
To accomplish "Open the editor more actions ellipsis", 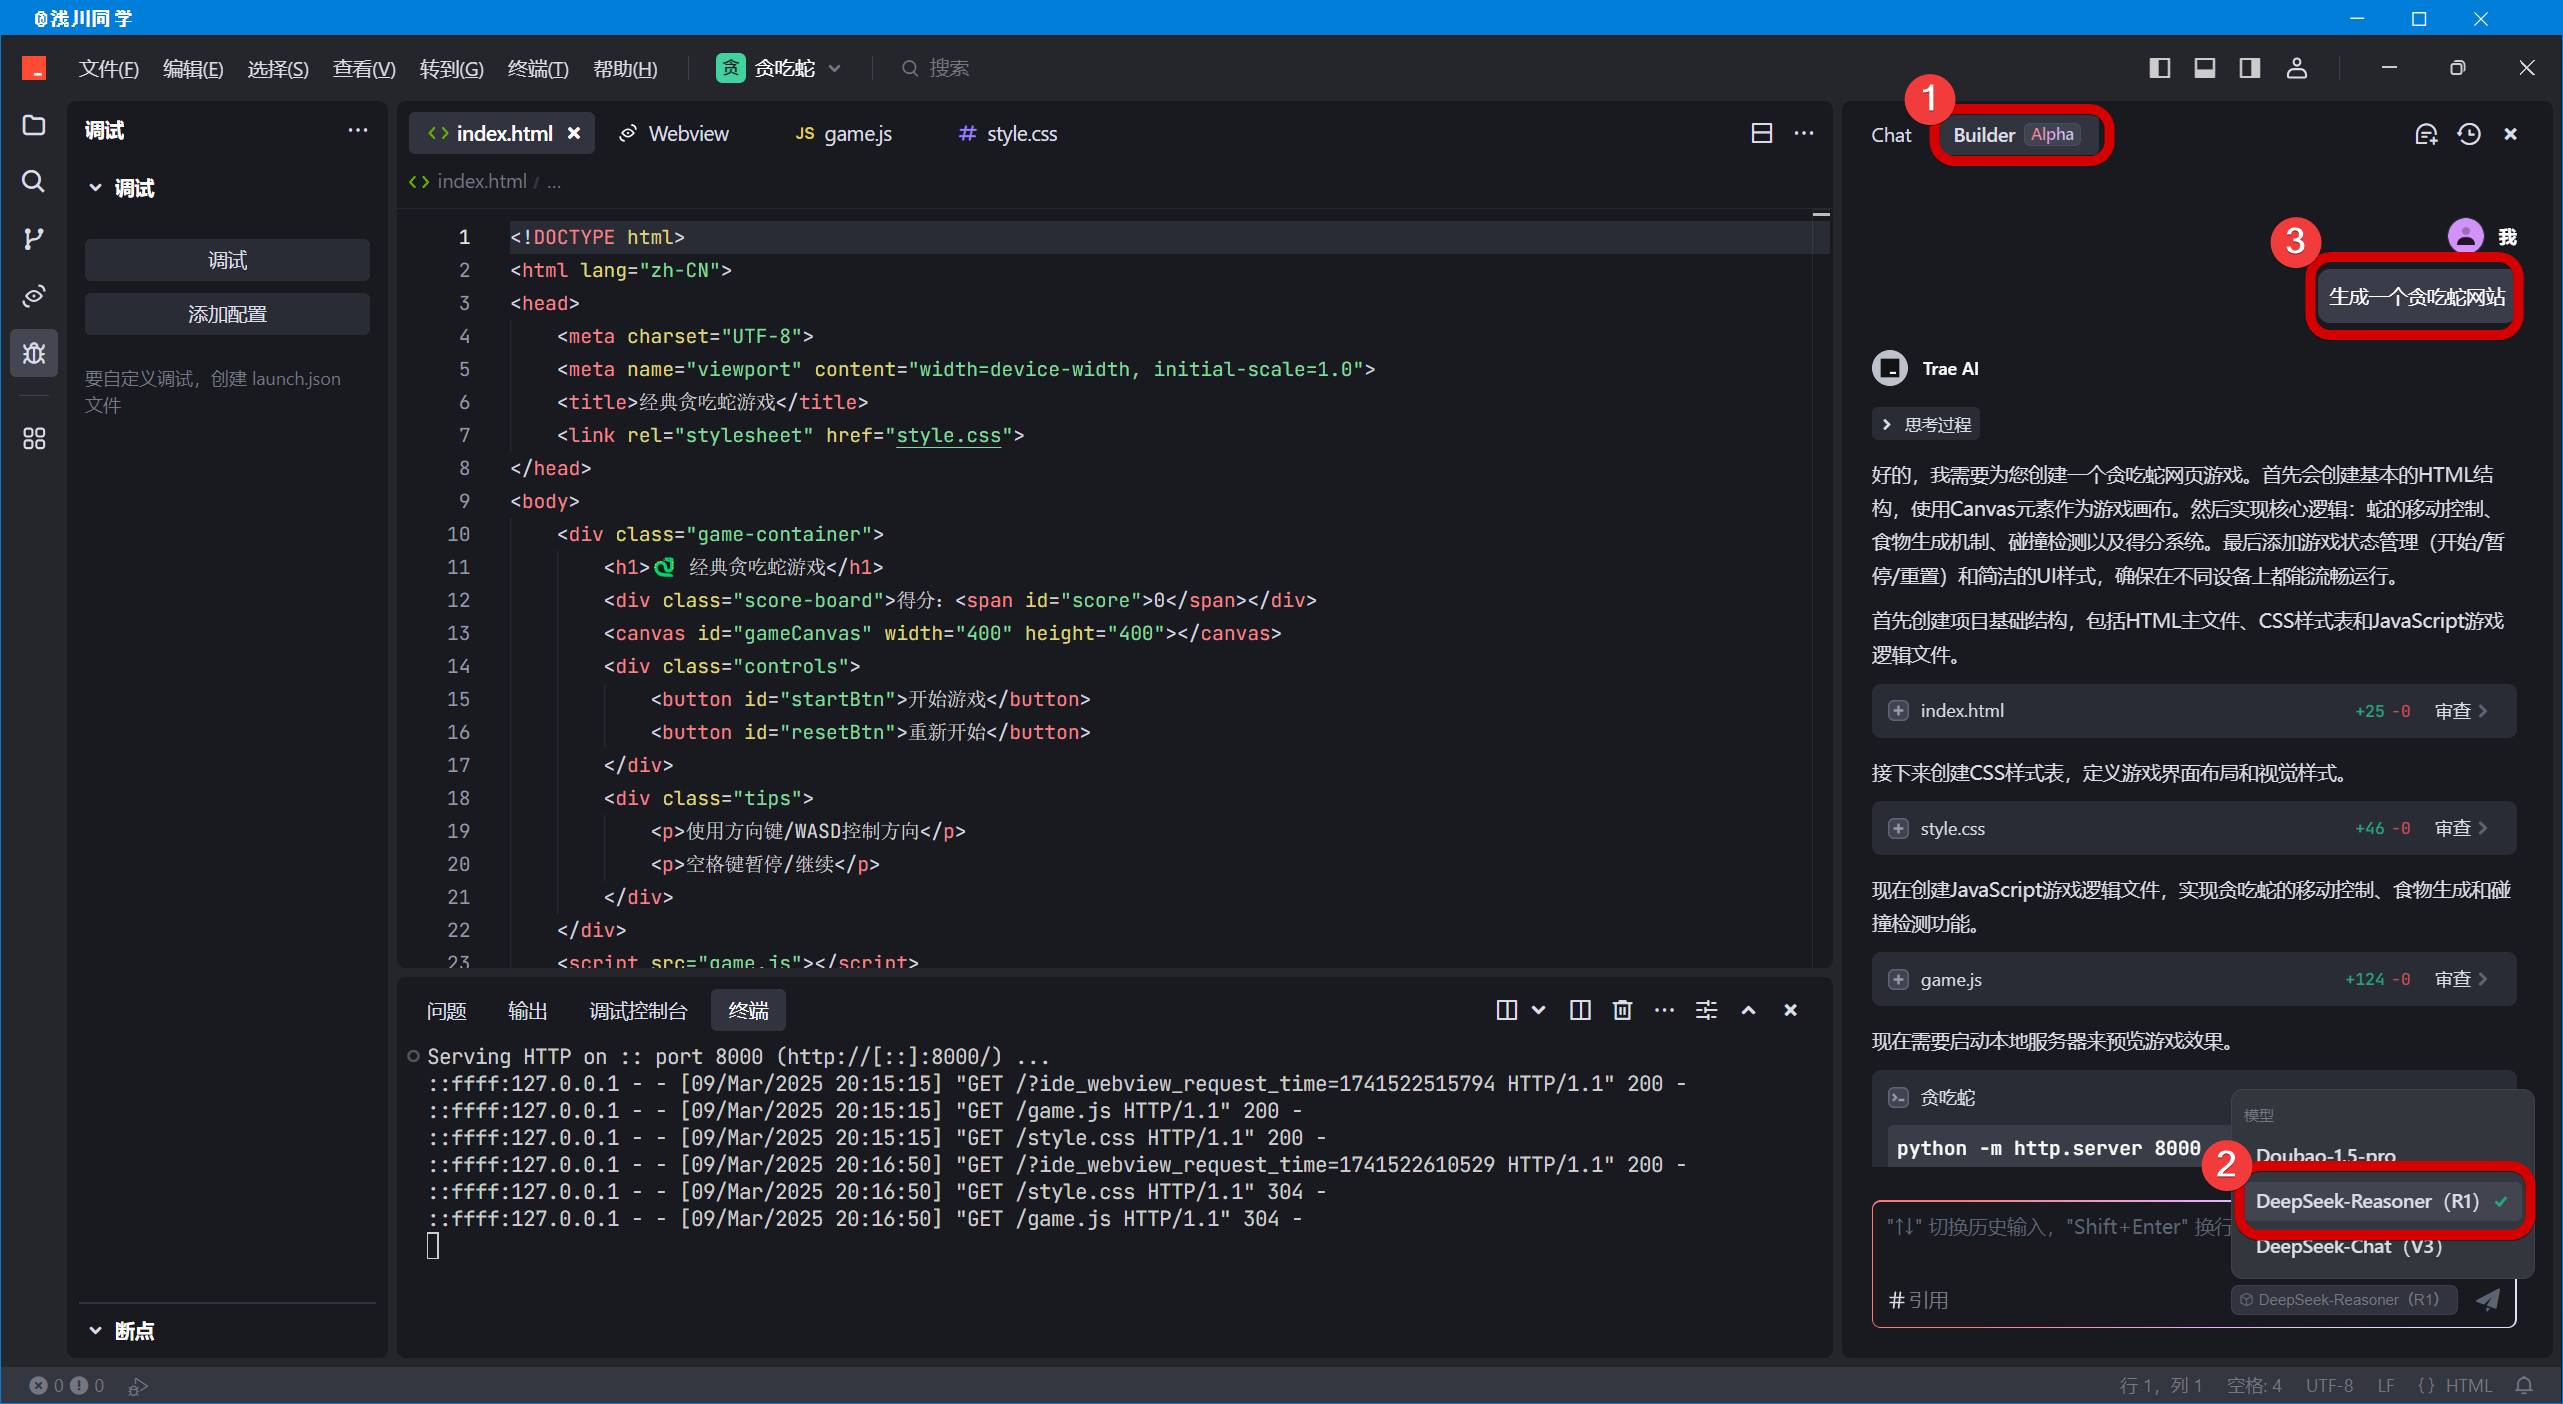I will coord(1804,133).
